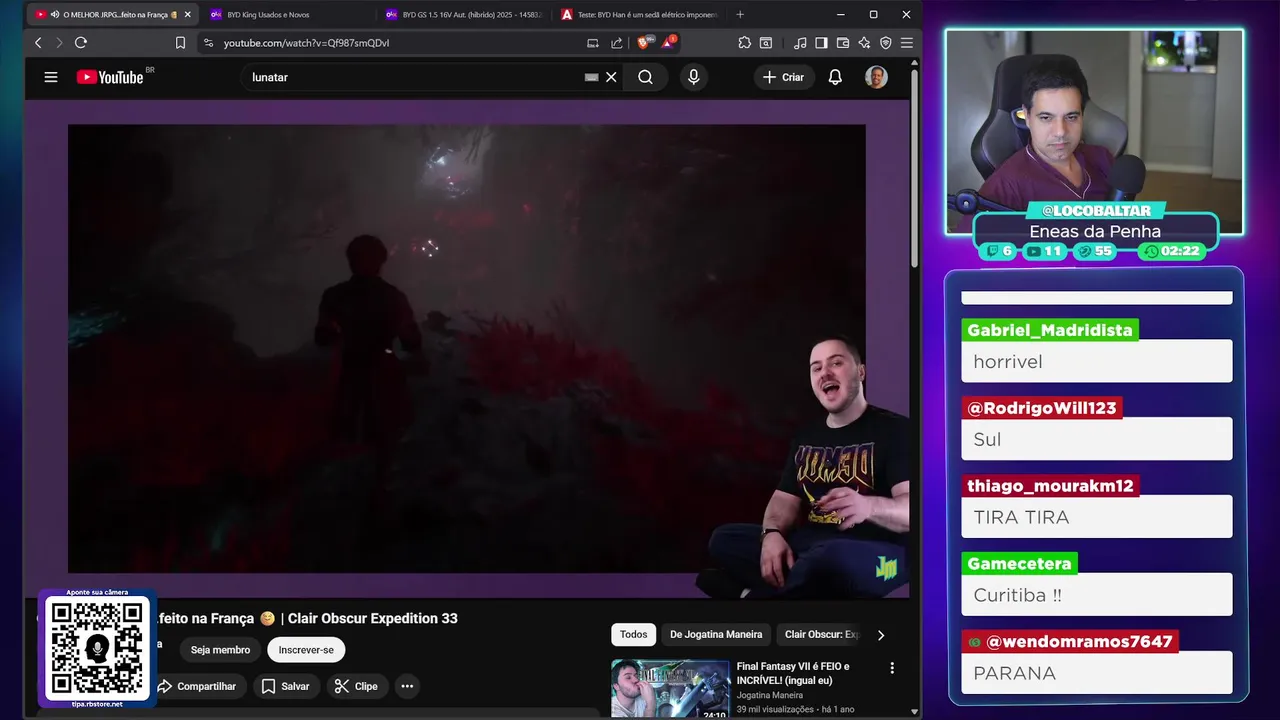
Task: Toggle the browser sidebar panel
Action: (x=821, y=43)
